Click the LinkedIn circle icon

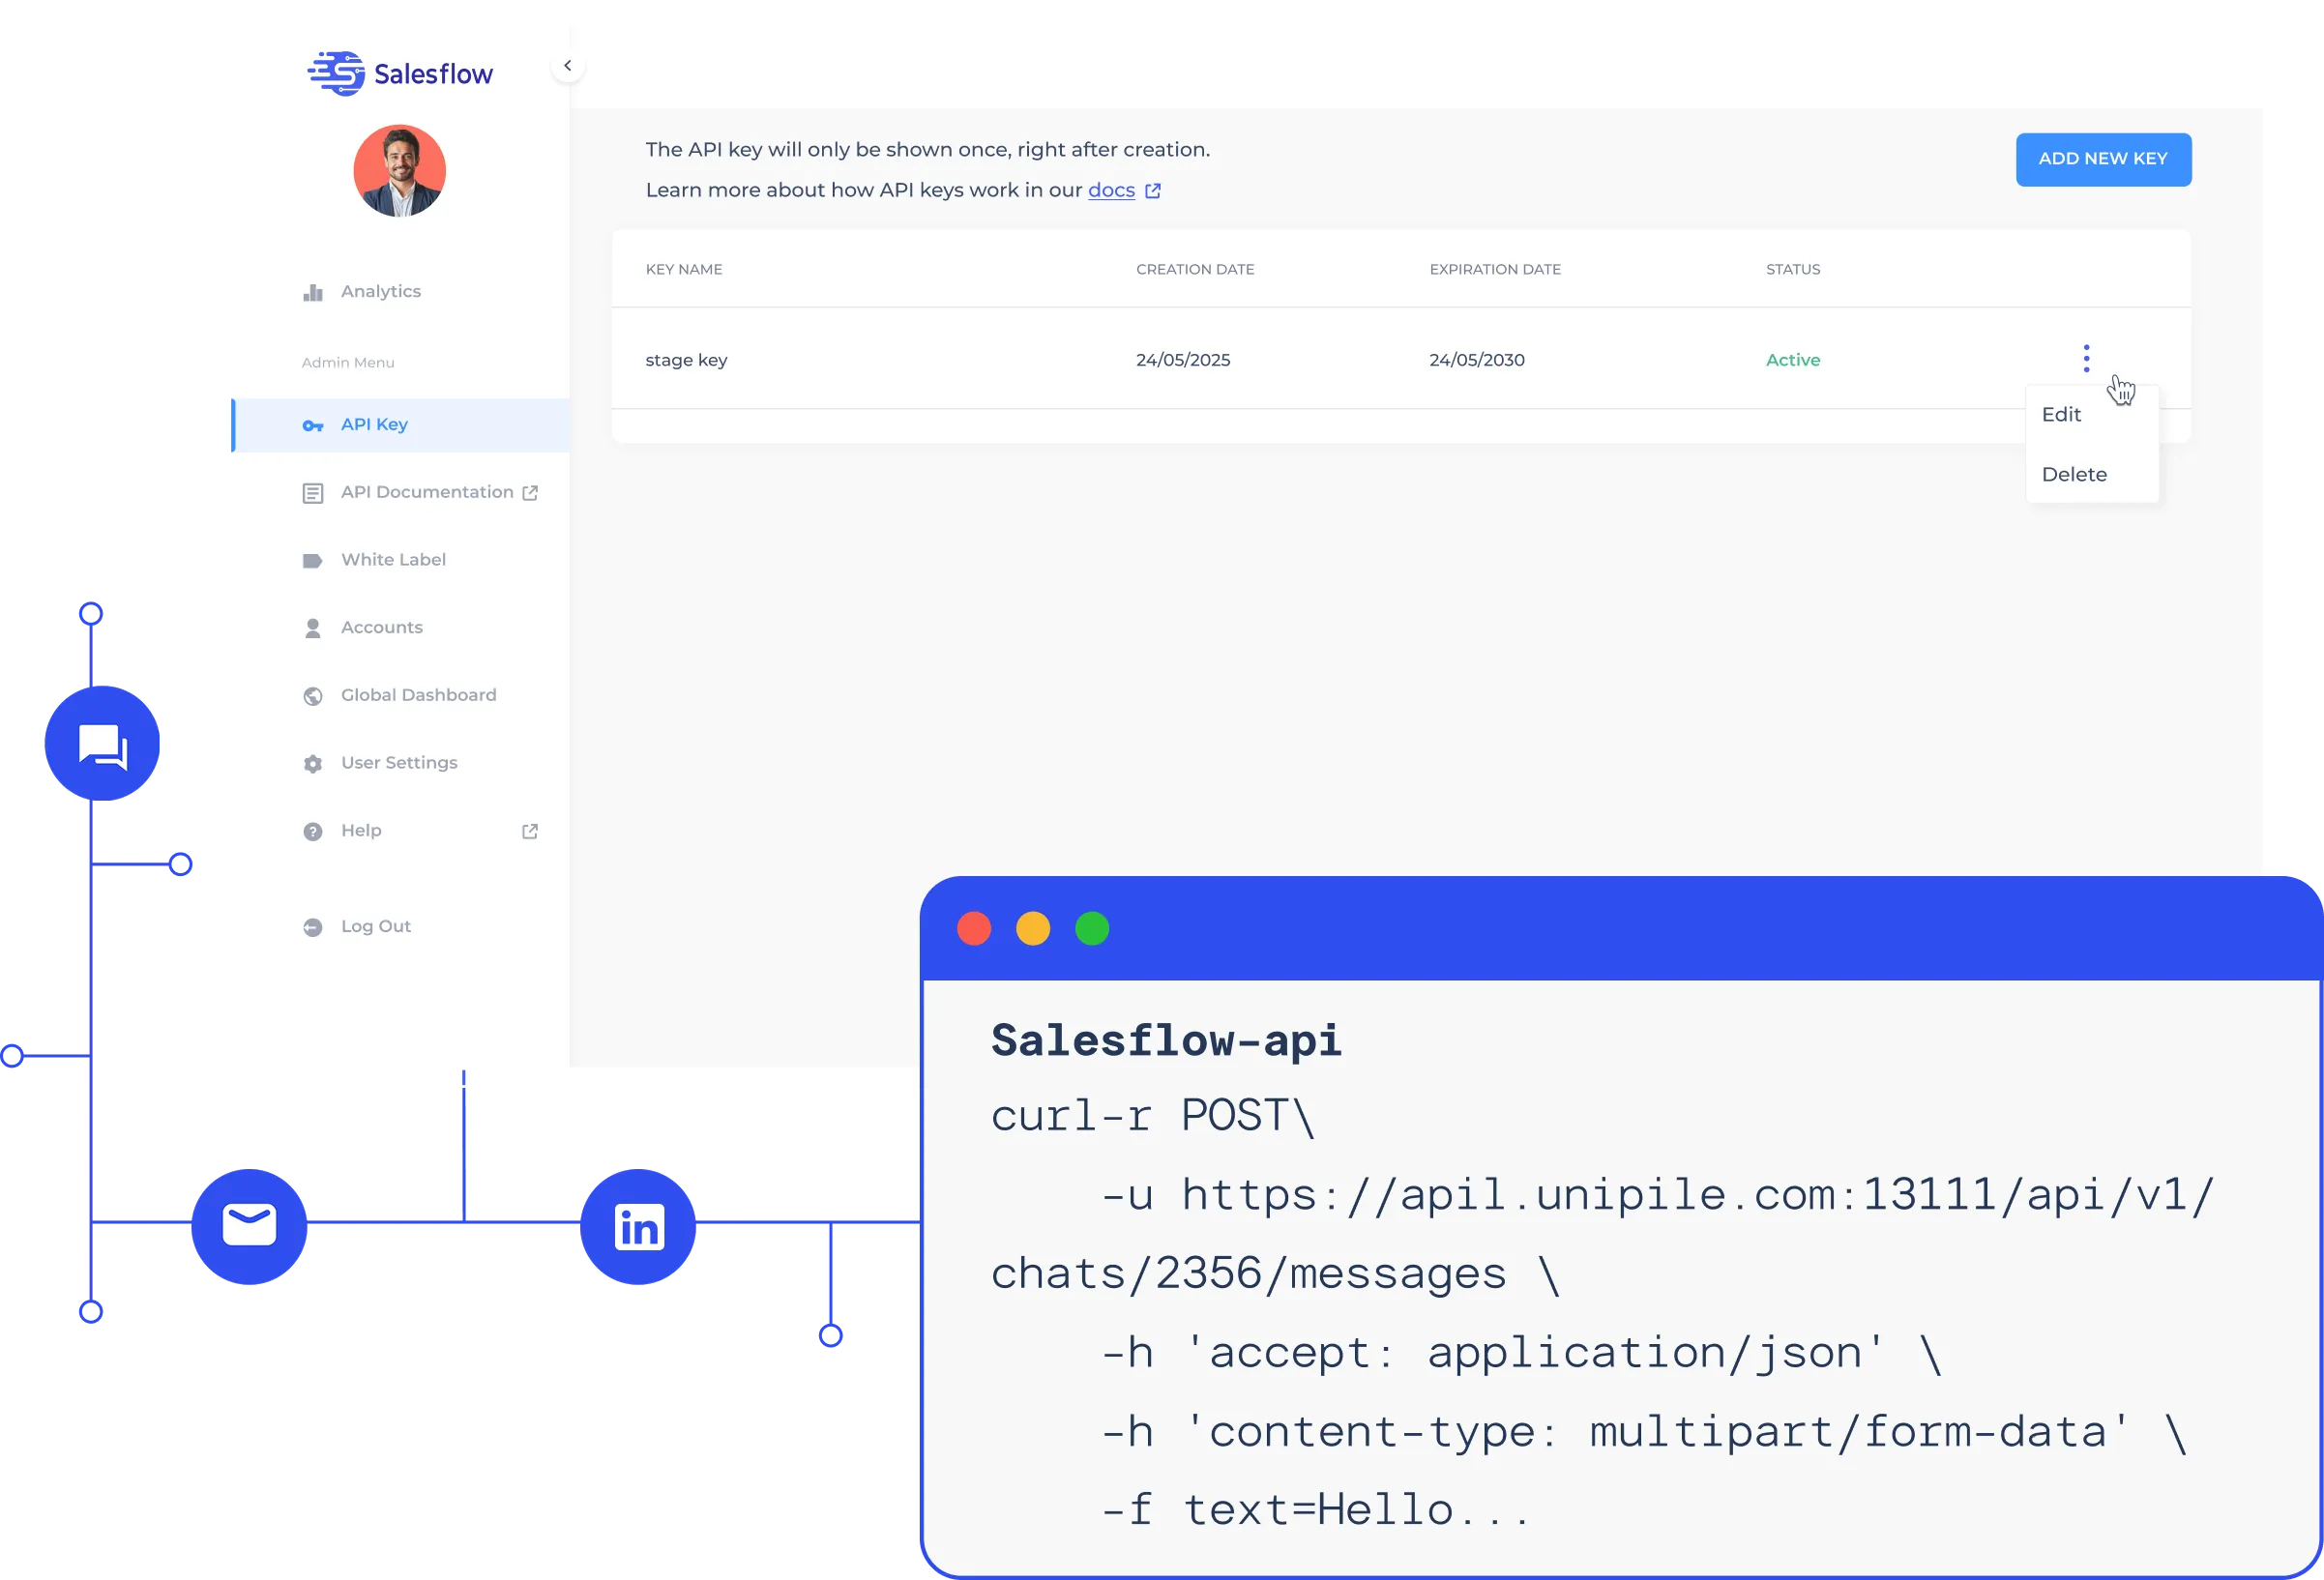(x=638, y=1227)
